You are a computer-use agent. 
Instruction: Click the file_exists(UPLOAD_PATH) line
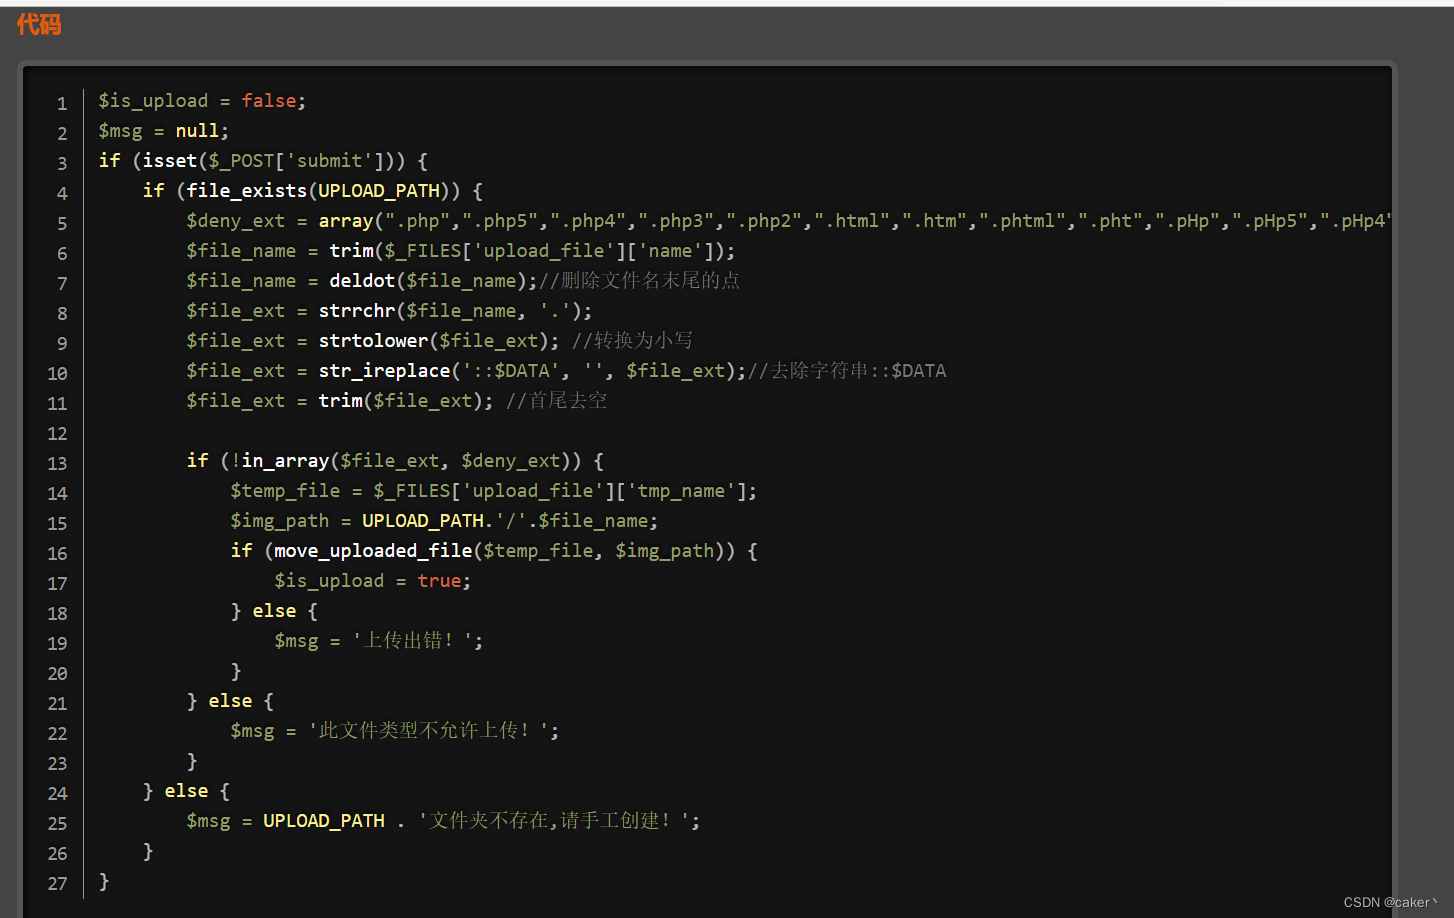[x=313, y=191]
